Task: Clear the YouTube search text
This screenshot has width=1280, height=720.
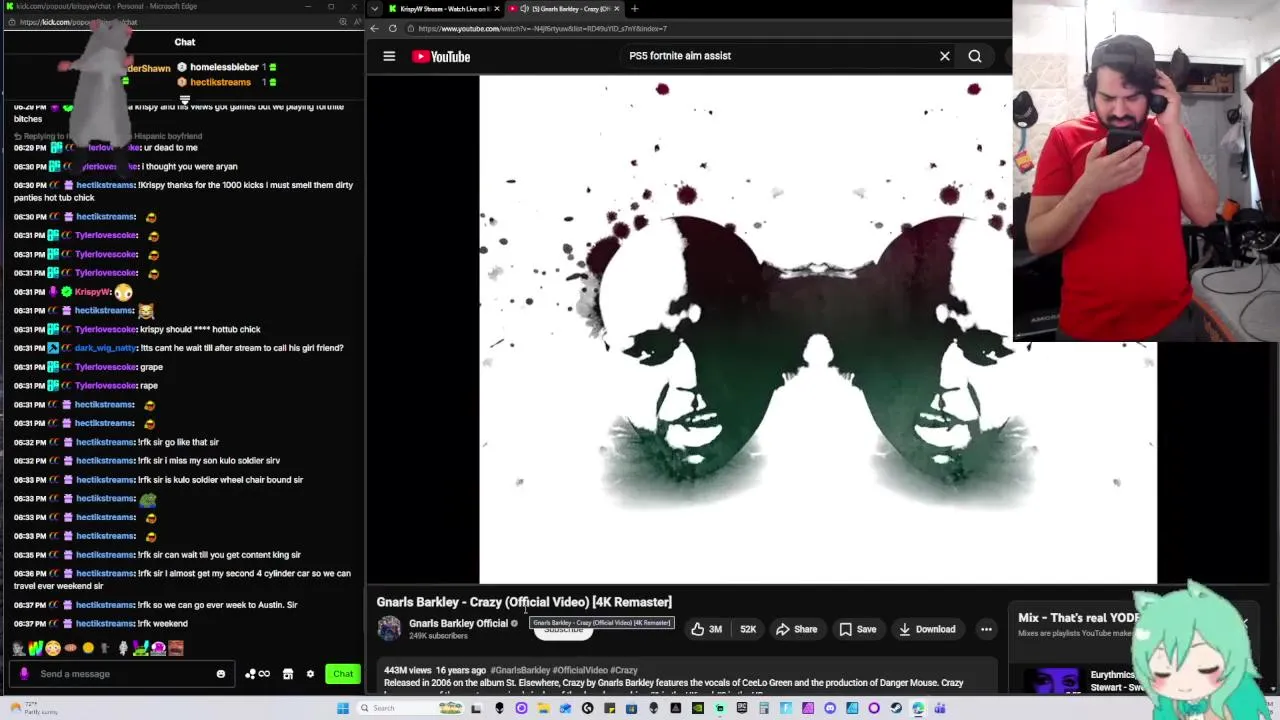Action: 944,56
